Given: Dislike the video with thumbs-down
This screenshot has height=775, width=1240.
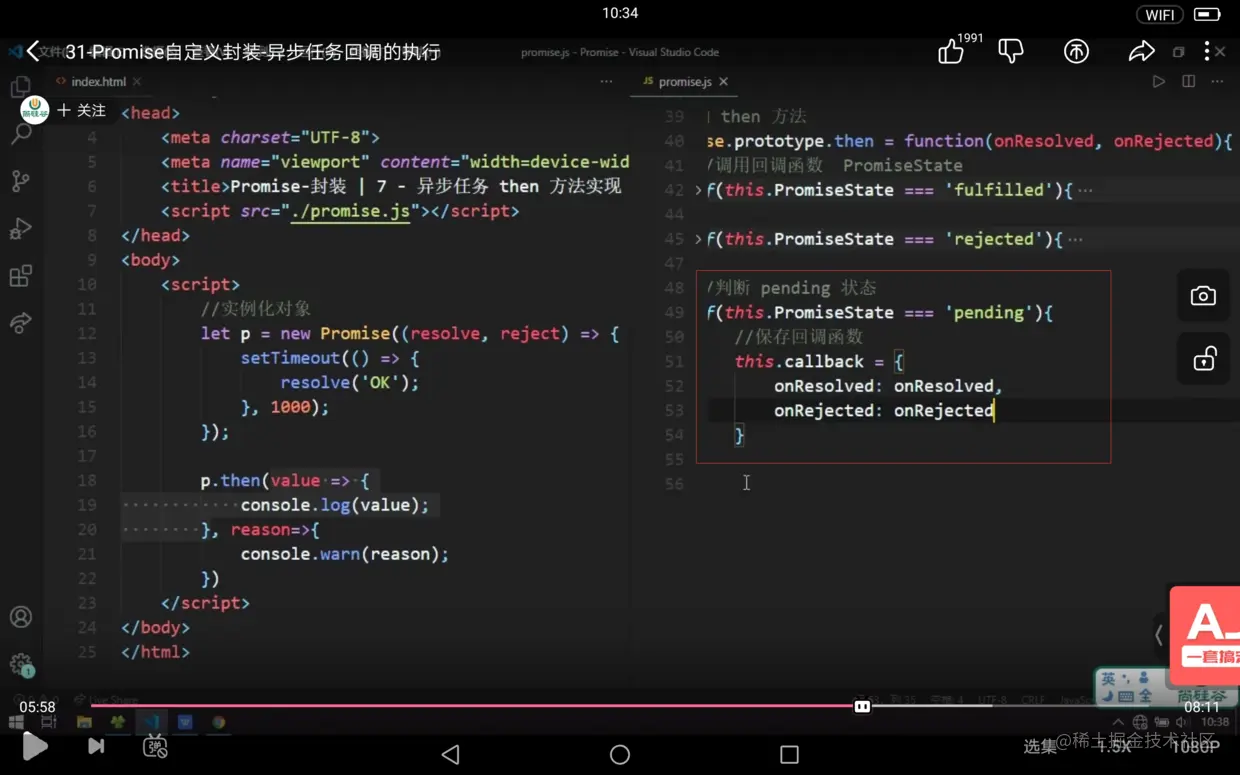Looking at the screenshot, I should pos(1011,51).
